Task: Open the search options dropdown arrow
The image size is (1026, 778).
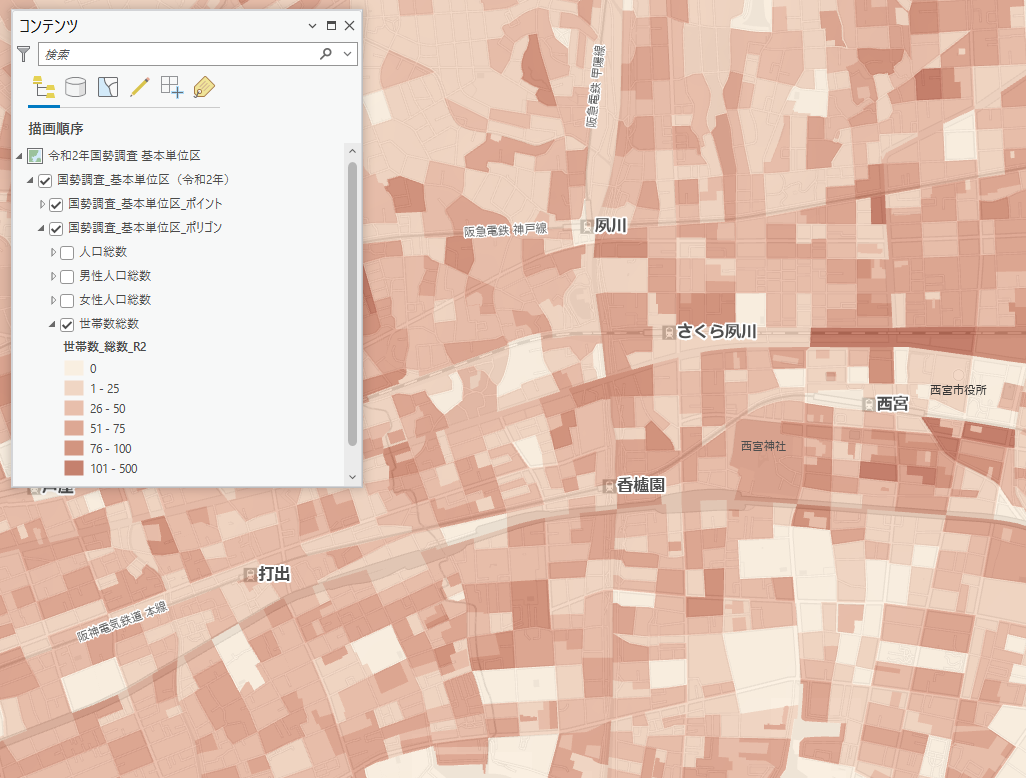Action: [347, 54]
